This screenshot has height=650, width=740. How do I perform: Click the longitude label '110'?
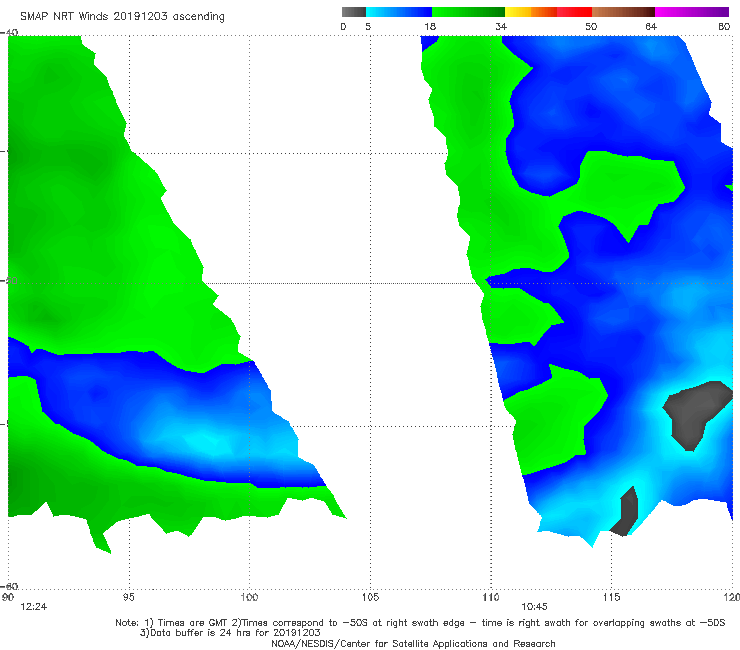pyautogui.click(x=491, y=597)
